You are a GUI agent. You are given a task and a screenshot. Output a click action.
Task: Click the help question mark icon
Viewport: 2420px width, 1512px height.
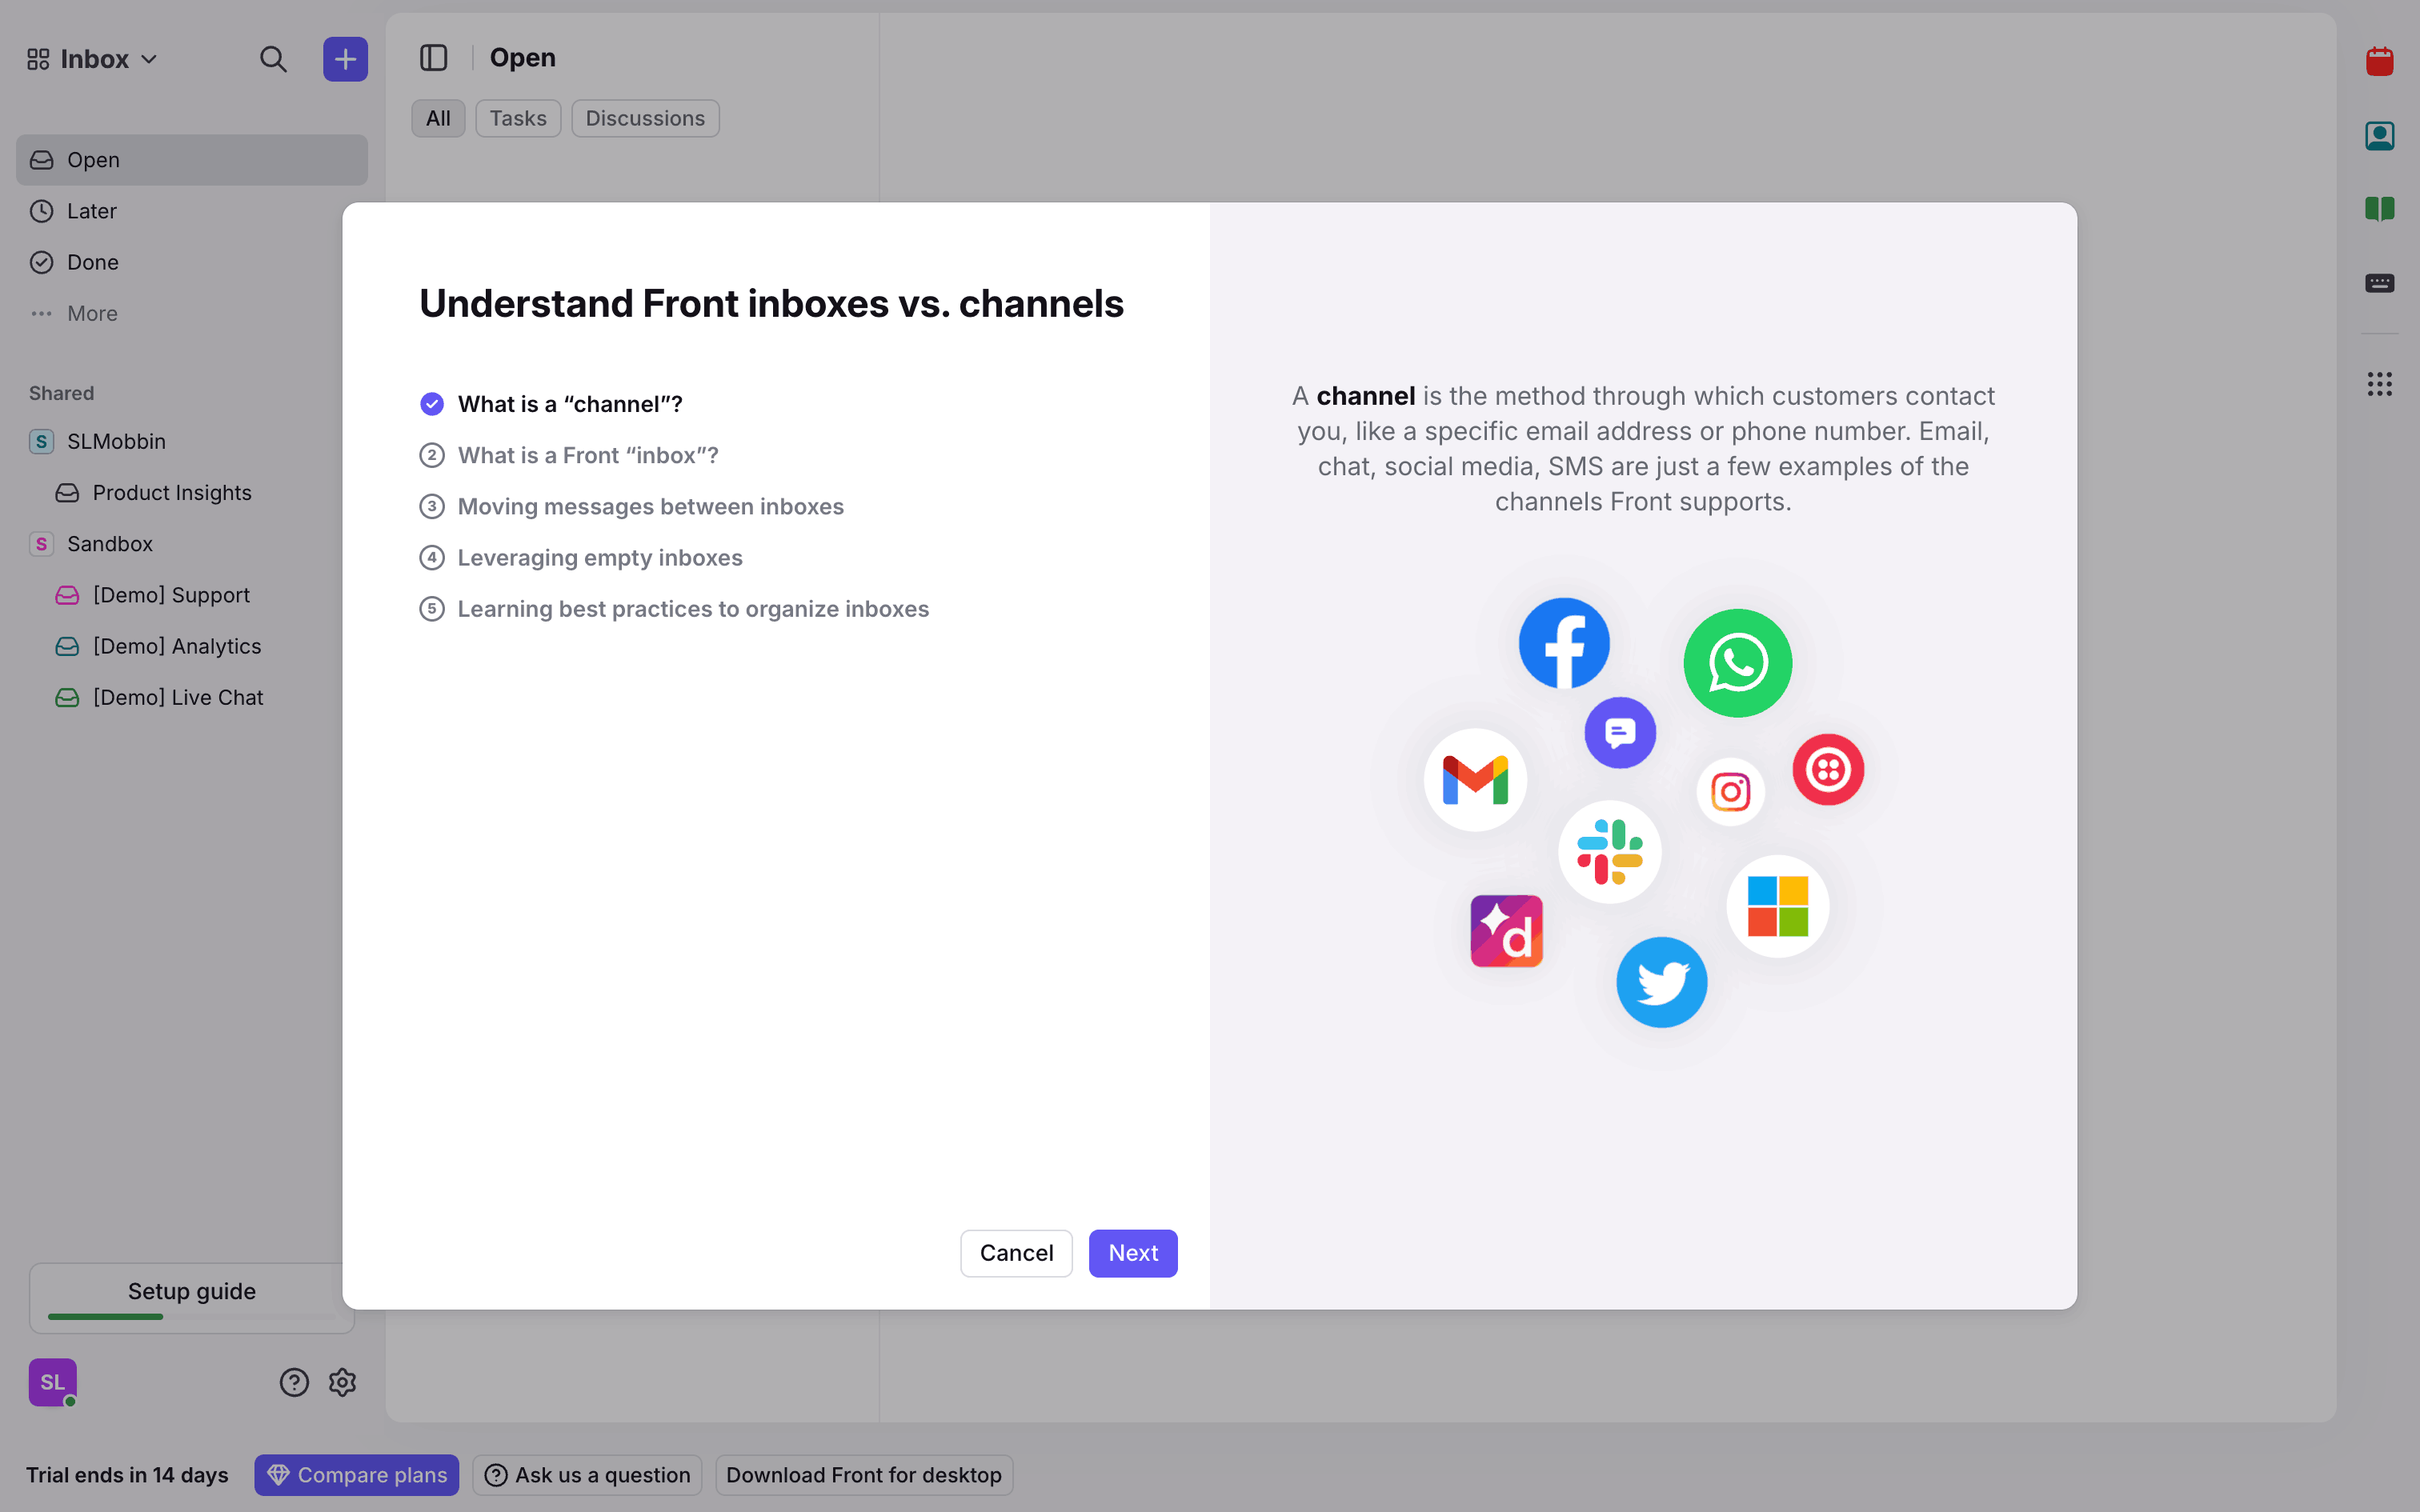pos(294,1382)
